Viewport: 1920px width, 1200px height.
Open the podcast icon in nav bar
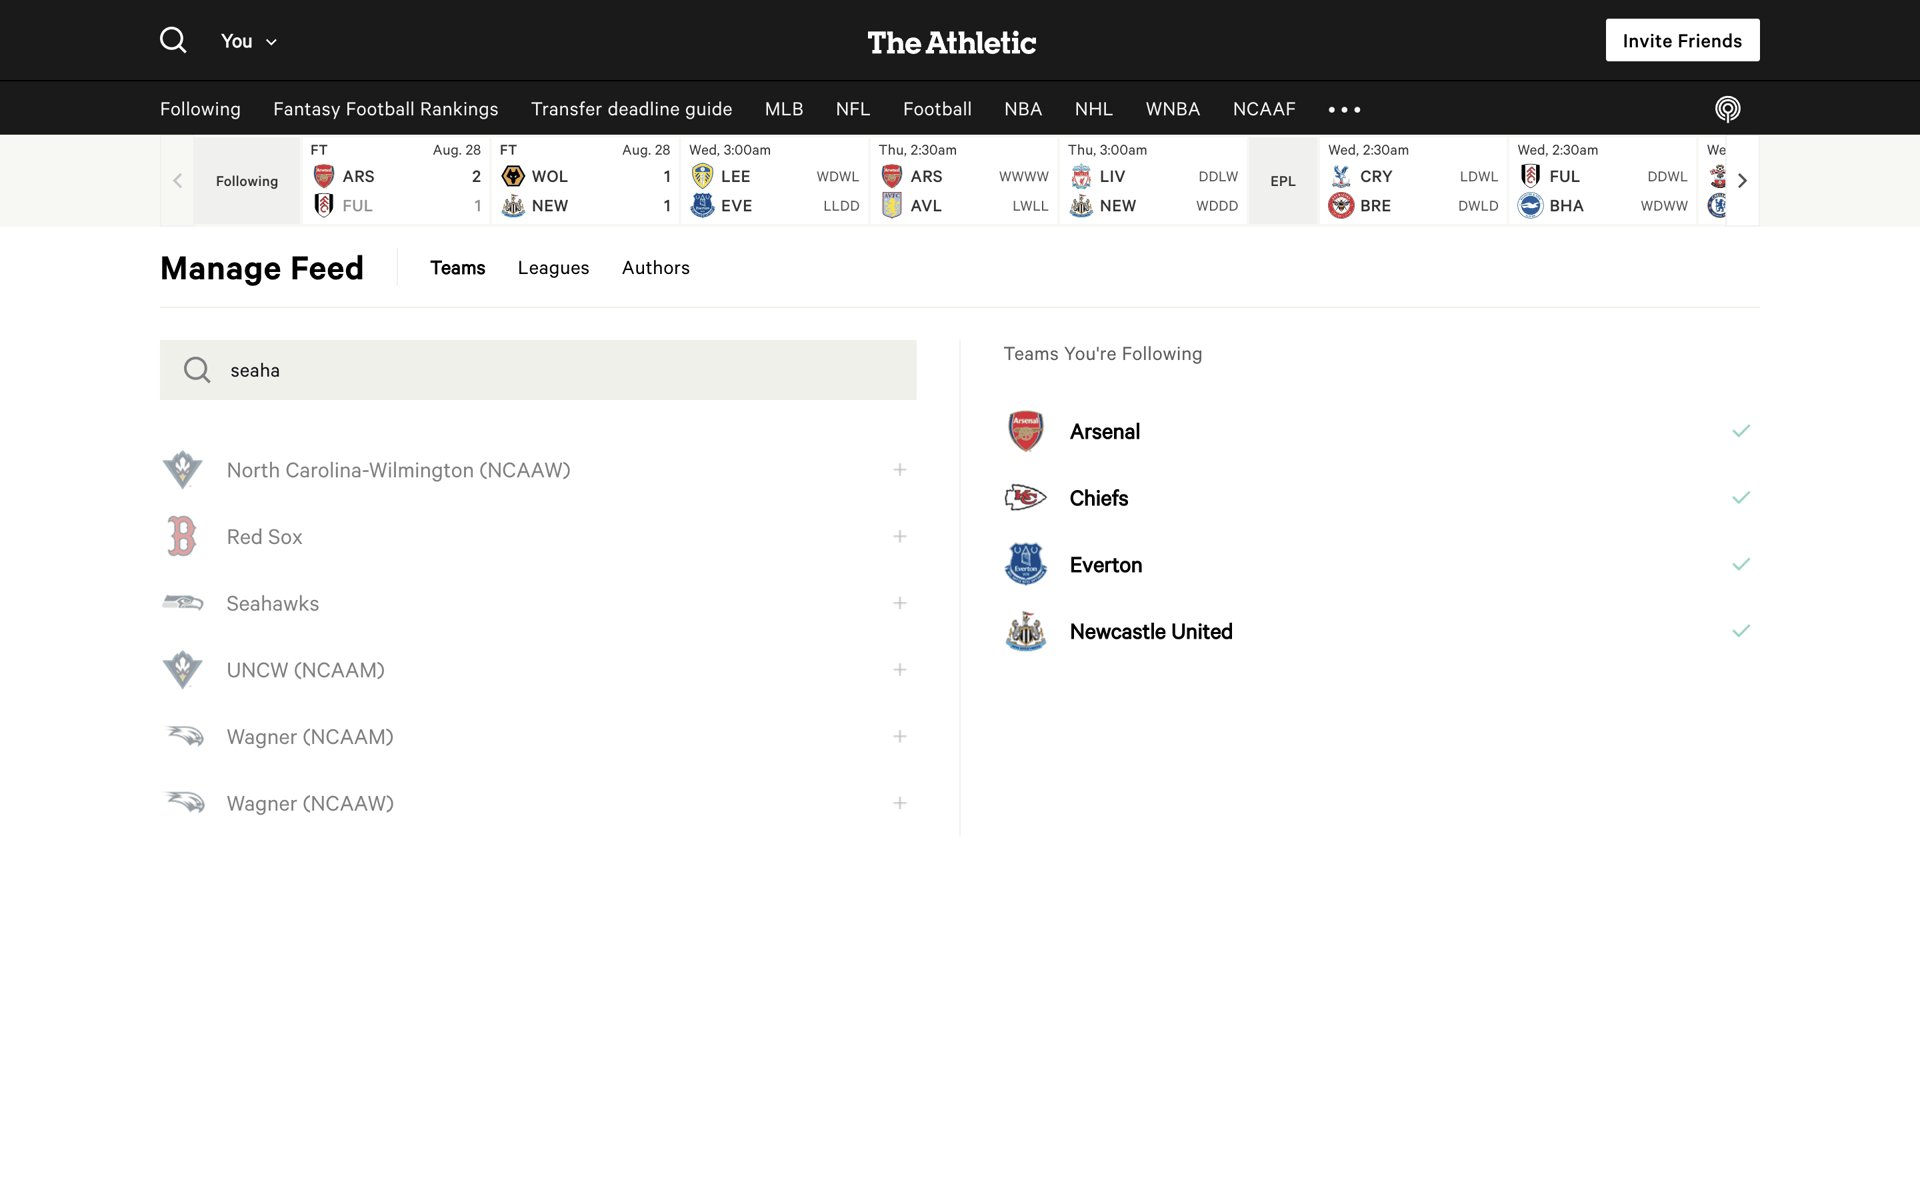[1727, 108]
